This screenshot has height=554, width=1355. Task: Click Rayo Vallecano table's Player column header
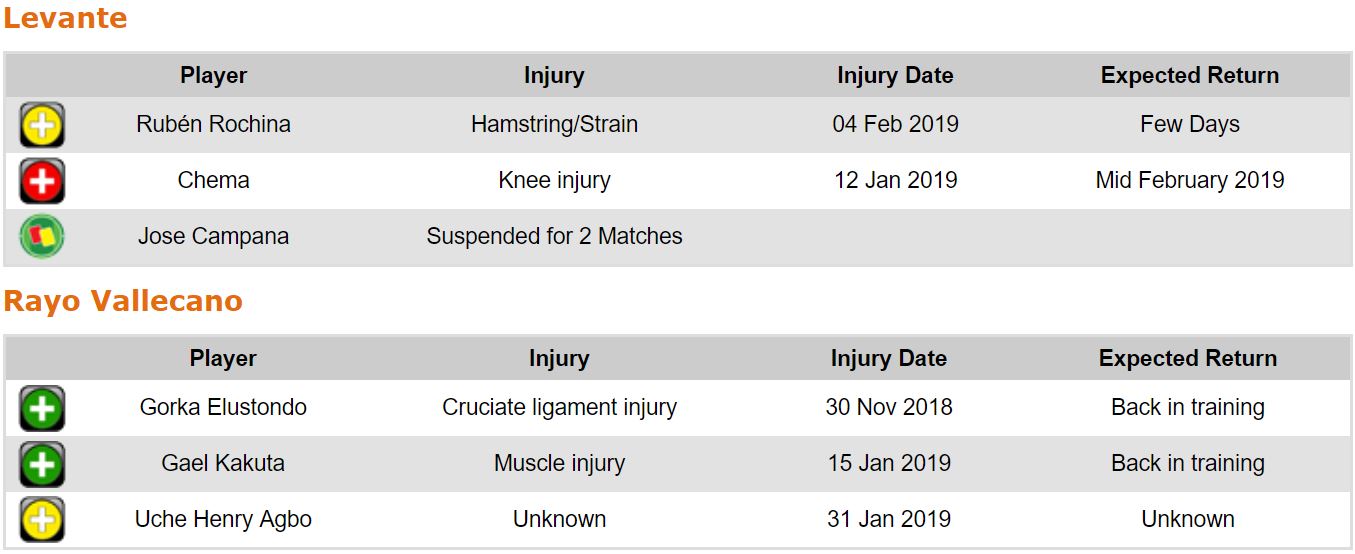point(223,359)
